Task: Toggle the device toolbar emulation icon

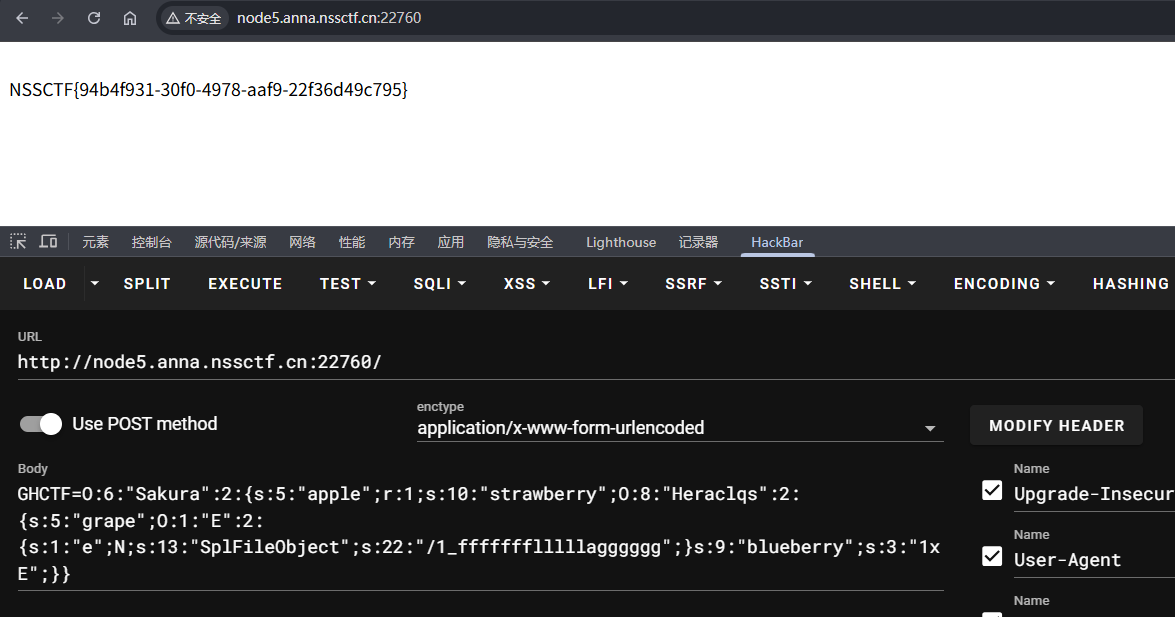Action: point(48,242)
